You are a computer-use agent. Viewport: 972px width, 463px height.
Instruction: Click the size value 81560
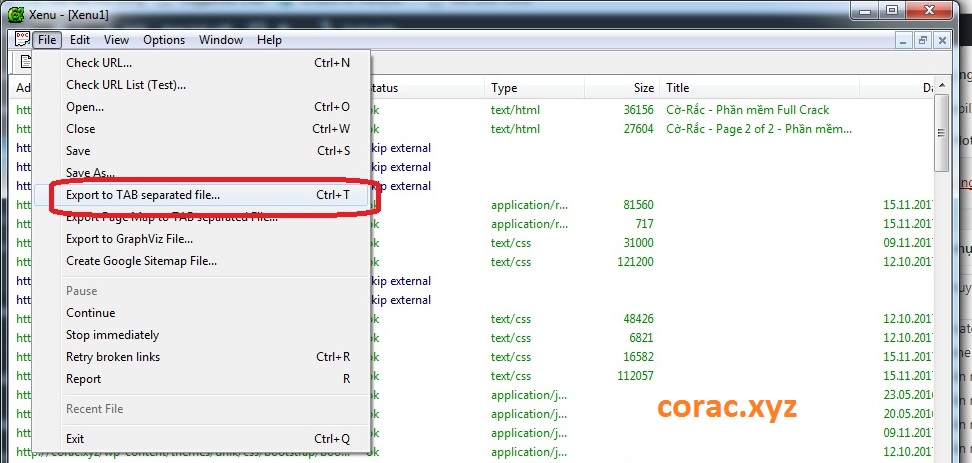[638, 205]
